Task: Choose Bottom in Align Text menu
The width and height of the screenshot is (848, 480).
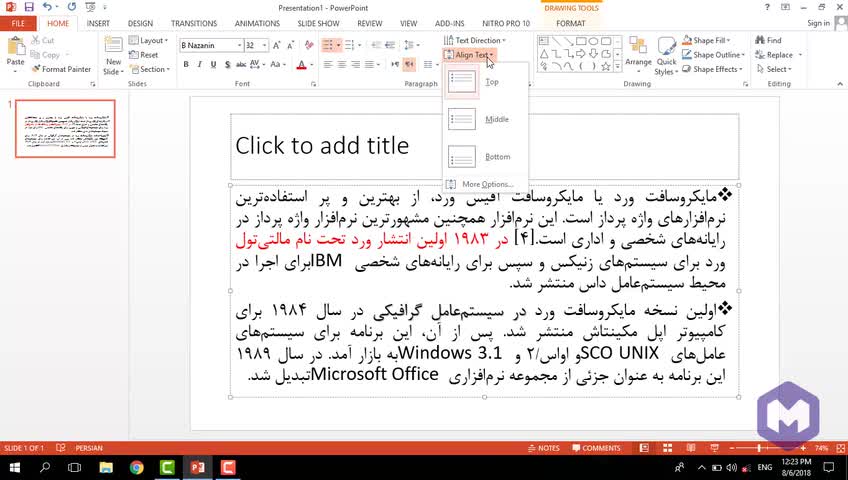Action: point(485,156)
